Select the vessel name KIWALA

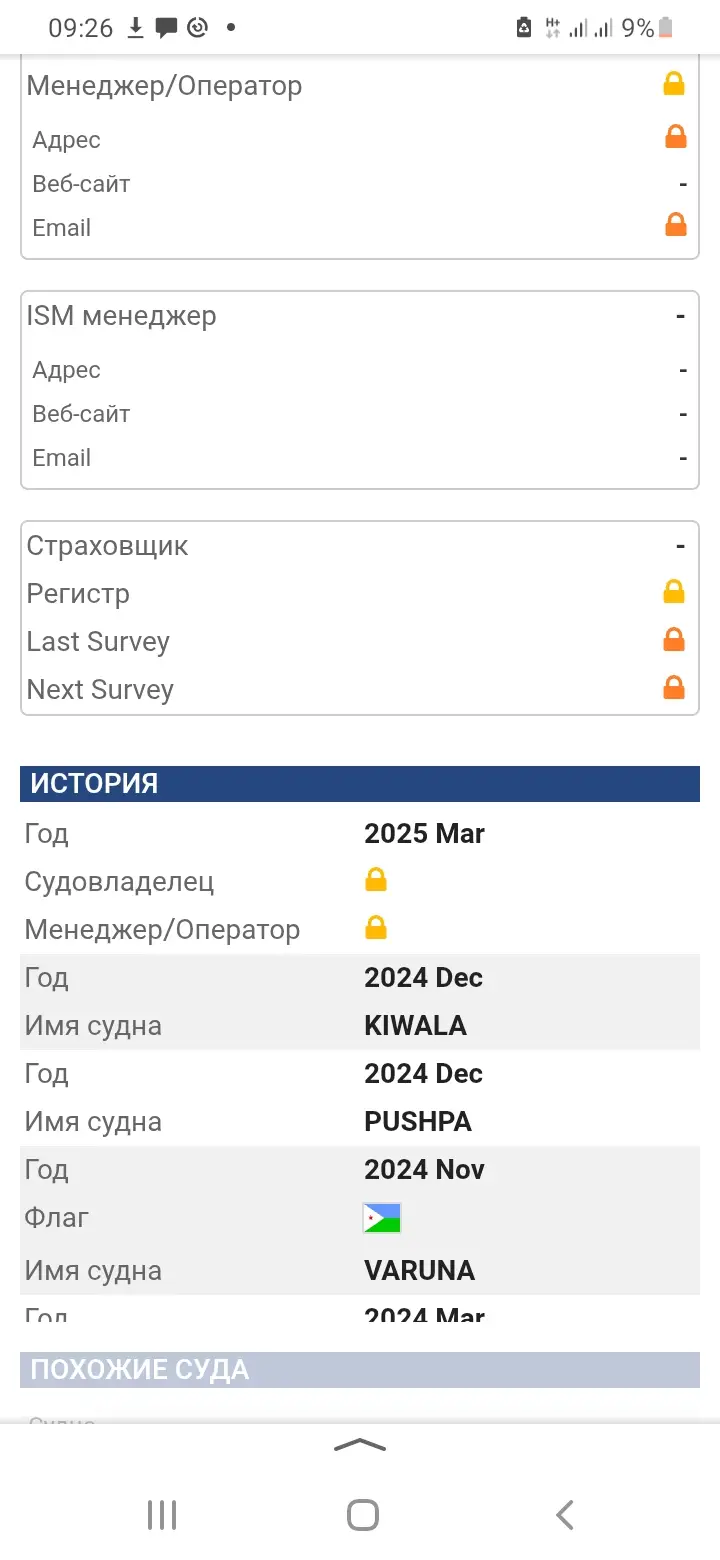[415, 1025]
